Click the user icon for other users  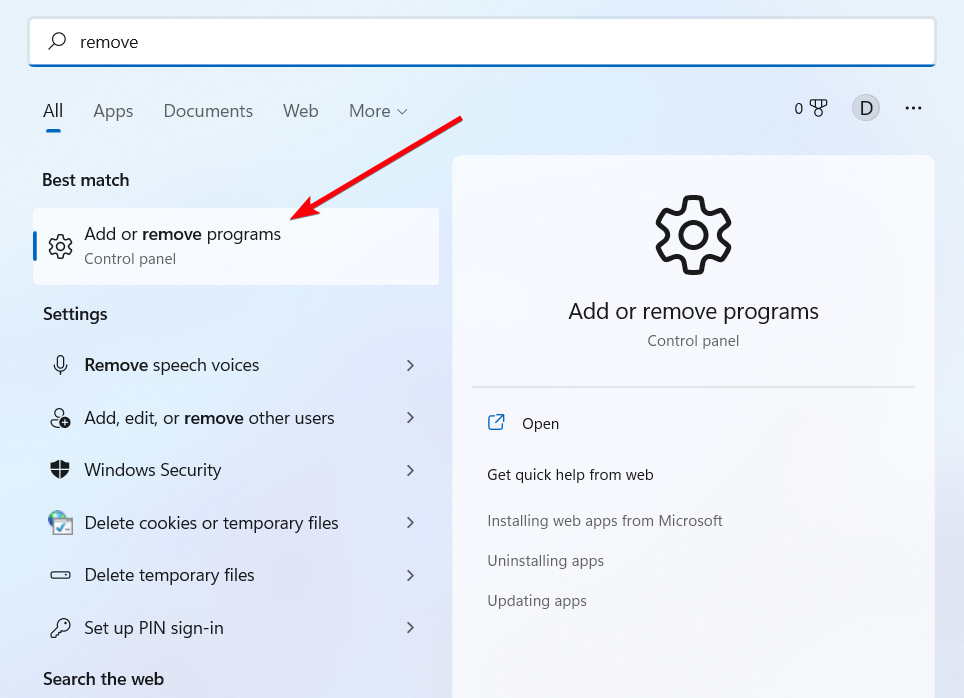(60, 418)
